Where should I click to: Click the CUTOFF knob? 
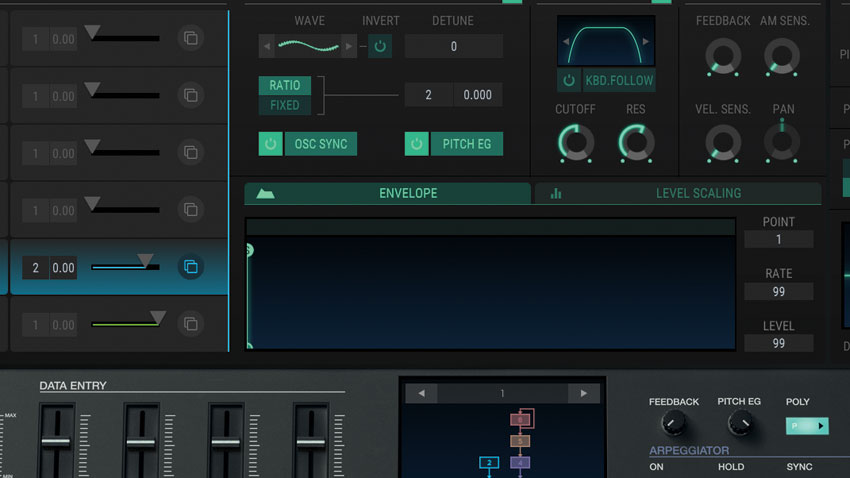[x=576, y=143]
